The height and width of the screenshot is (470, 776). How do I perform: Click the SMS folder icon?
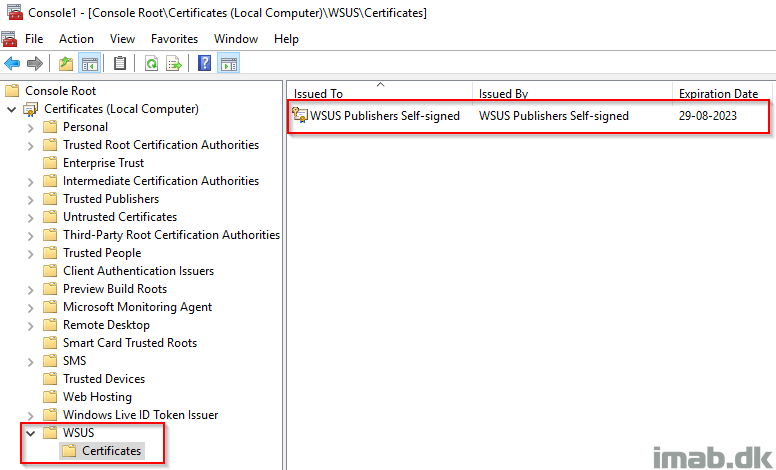pyautogui.click(x=50, y=361)
